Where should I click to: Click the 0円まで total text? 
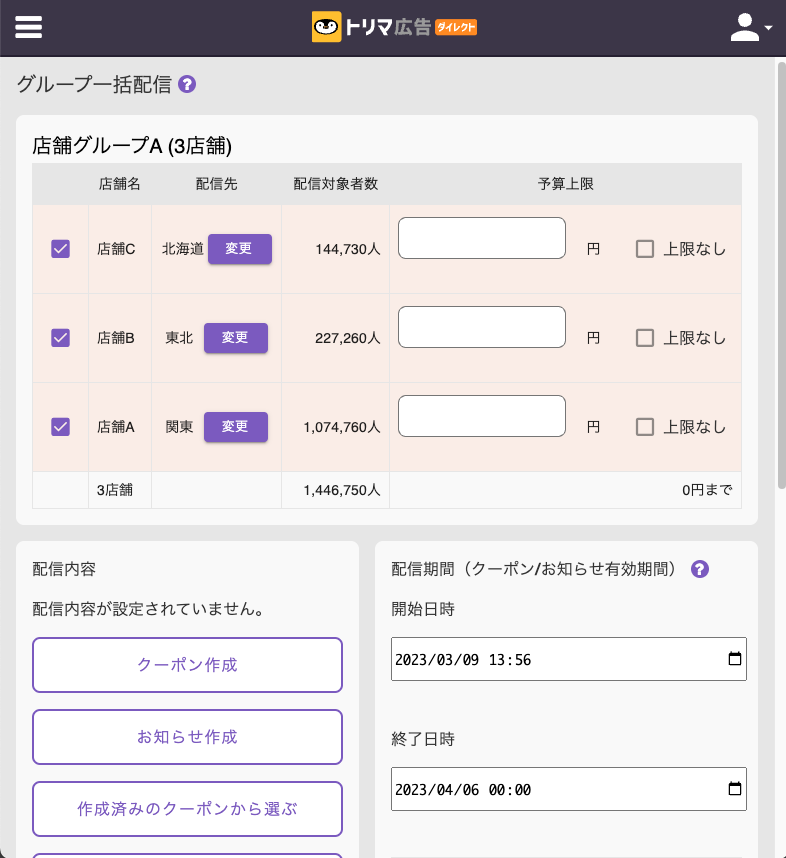point(707,490)
